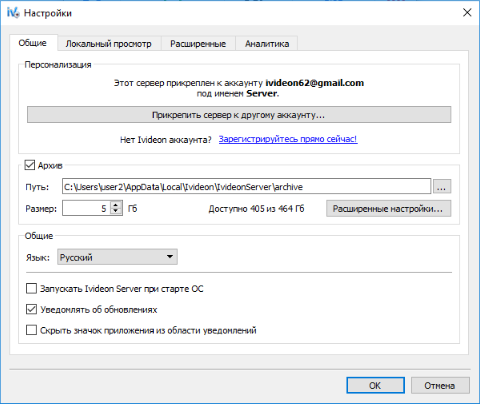Image resolution: width=480 pixels, height=404 pixels.
Task: Open the Расширенные tab
Action: (x=198, y=44)
